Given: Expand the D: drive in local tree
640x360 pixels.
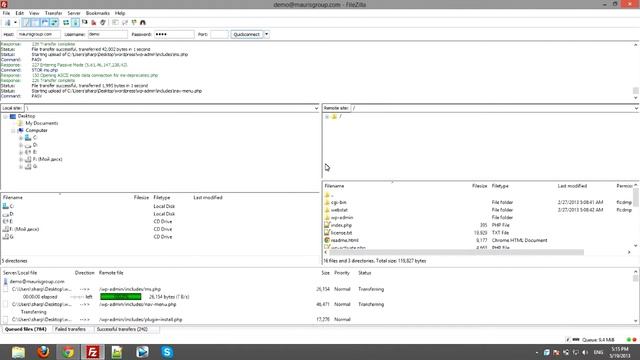Looking at the screenshot, I should pyautogui.click(x=21, y=145).
